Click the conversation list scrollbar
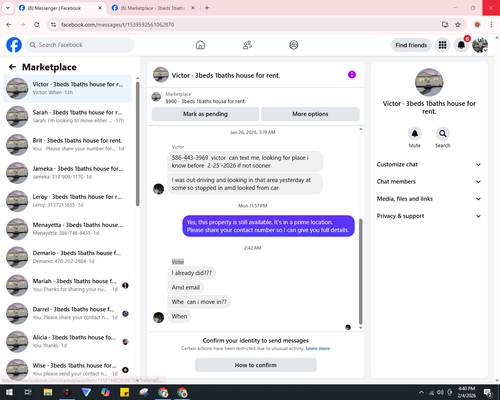Image resolution: width=500 pixels, height=400 pixels. [137, 144]
